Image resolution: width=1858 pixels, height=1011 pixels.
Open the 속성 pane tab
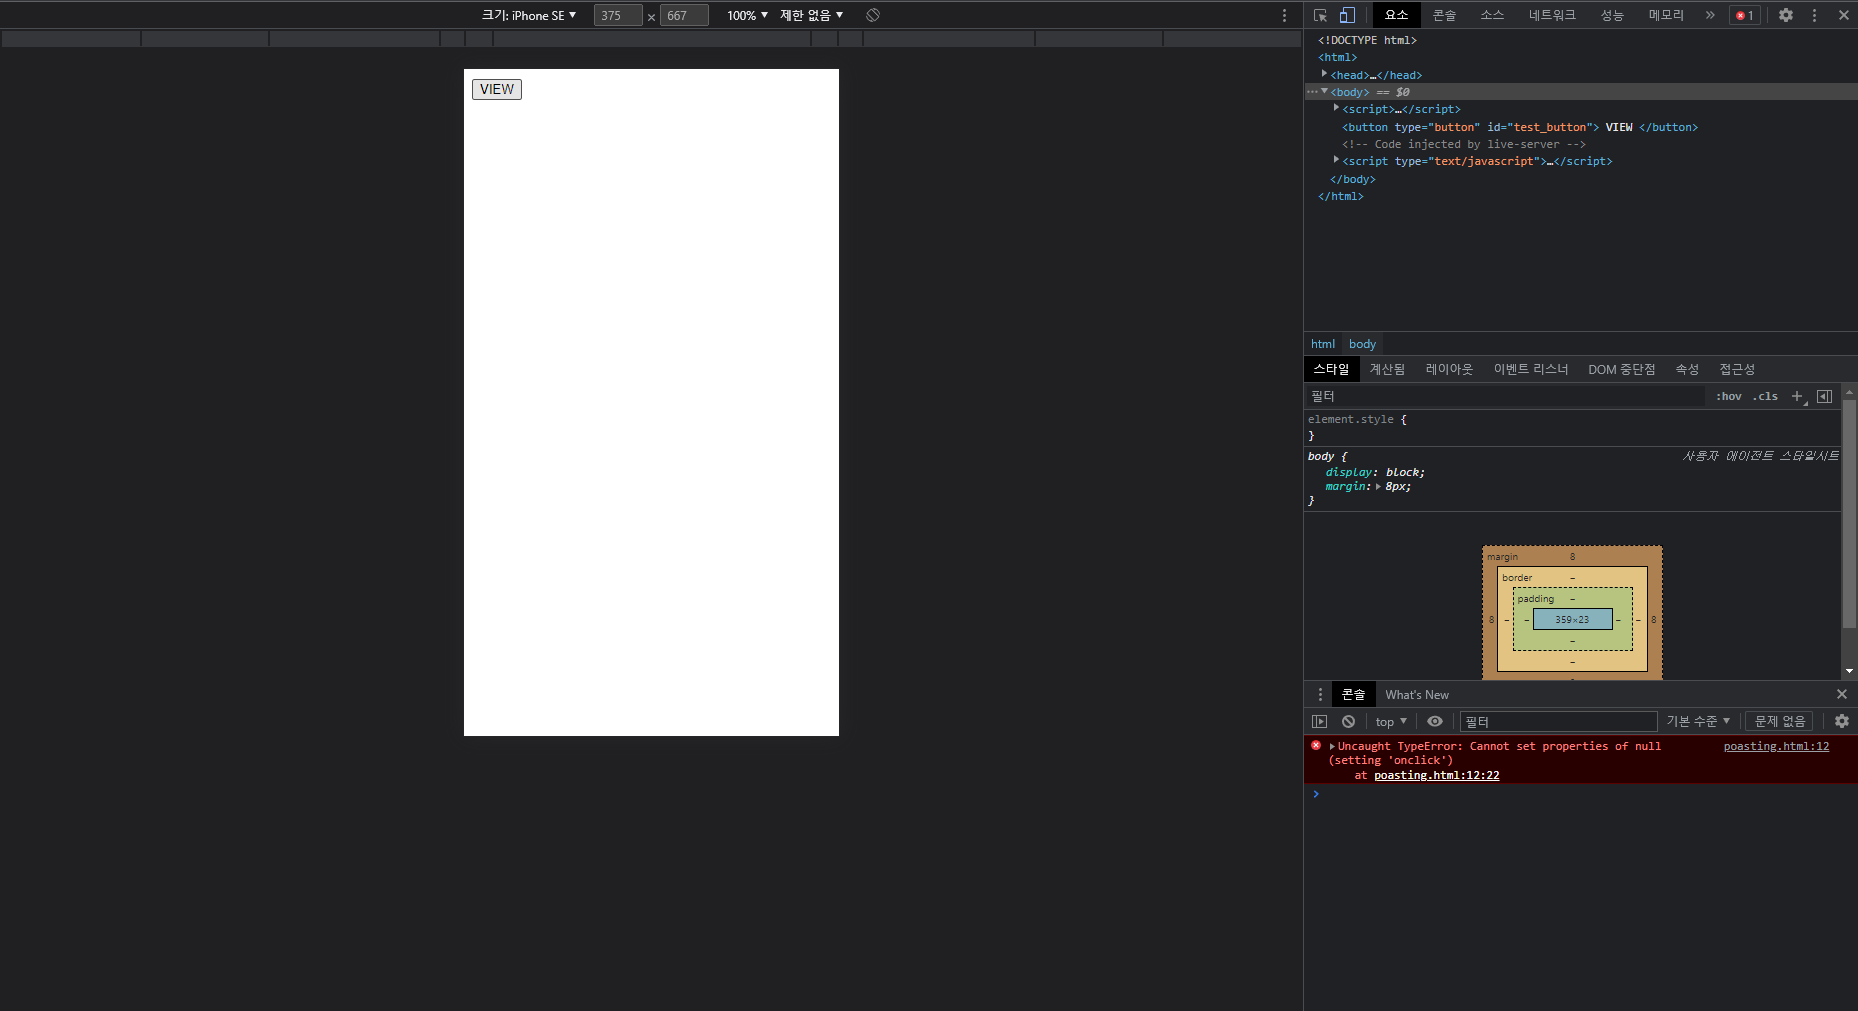pyautogui.click(x=1687, y=369)
